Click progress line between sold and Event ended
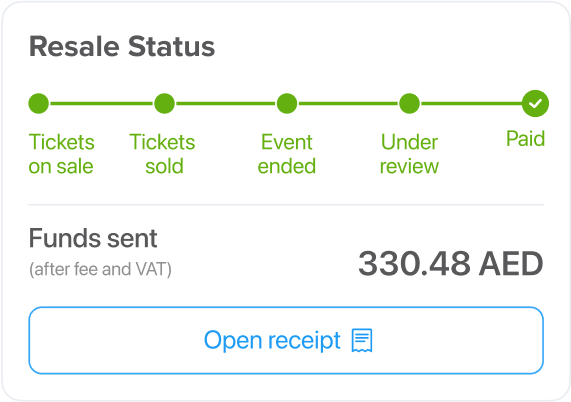The width and height of the screenshot is (571, 402). pos(226,103)
